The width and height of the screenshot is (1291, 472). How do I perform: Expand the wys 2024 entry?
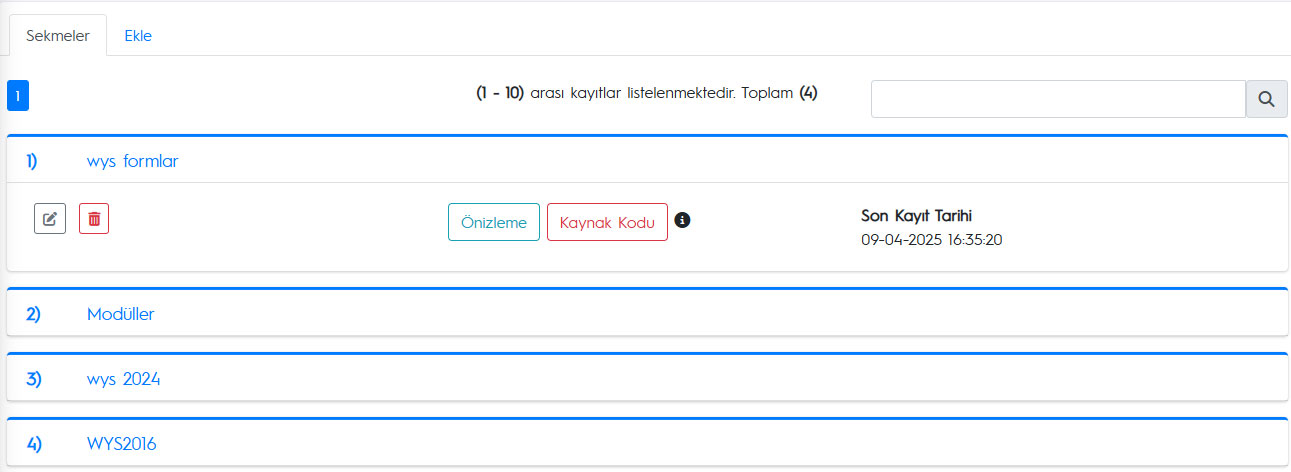tap(124, 379)
